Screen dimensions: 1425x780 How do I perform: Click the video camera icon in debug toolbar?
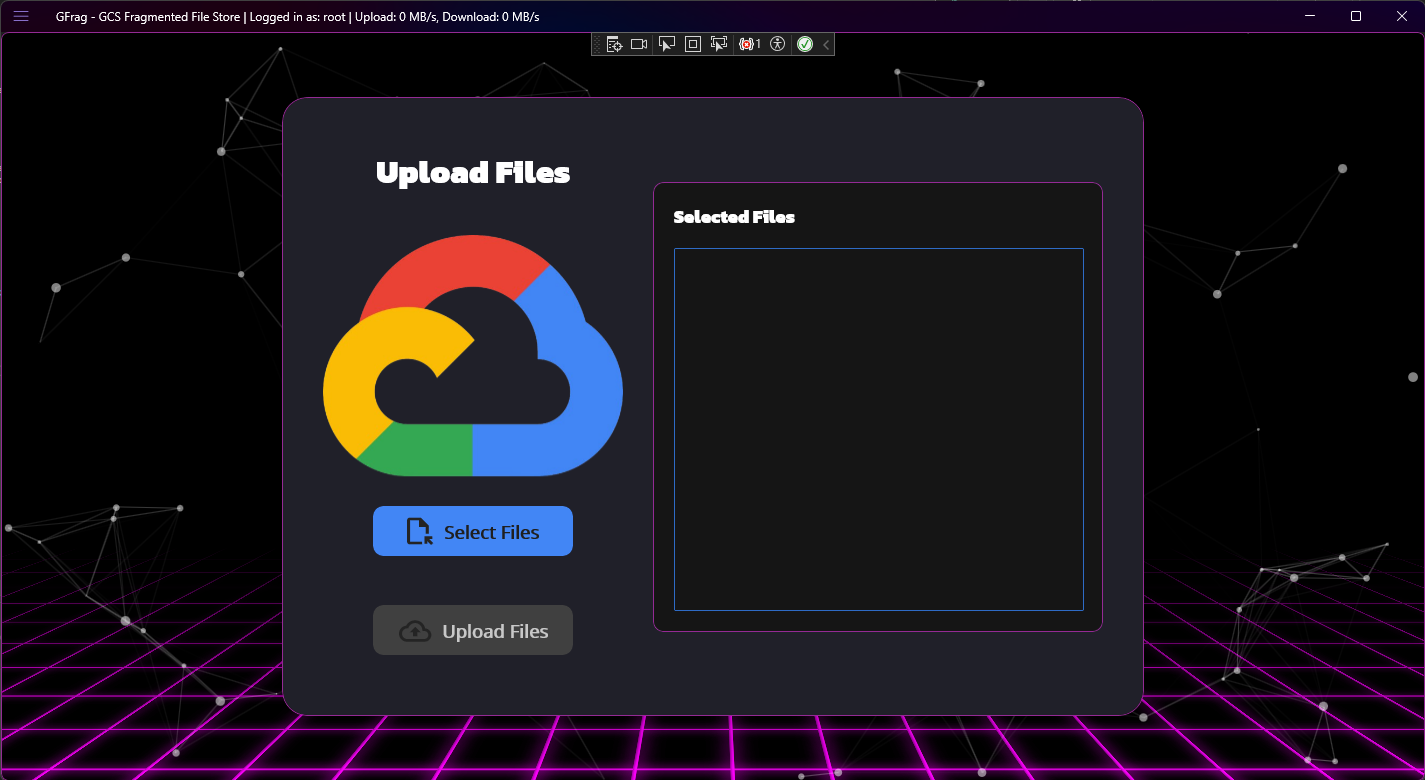tap(640, 44)
